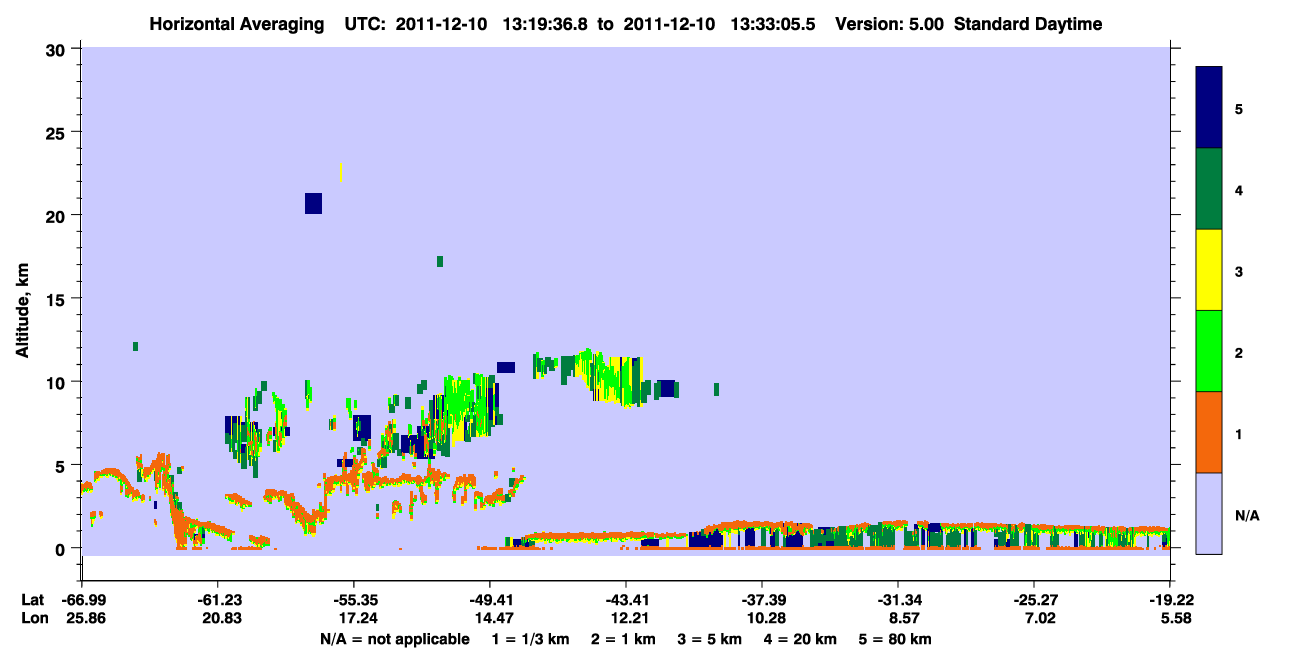Click the bright green colorbar segment labeled 2
The height and width of the screenshot is (667, 1300).
1209,351
